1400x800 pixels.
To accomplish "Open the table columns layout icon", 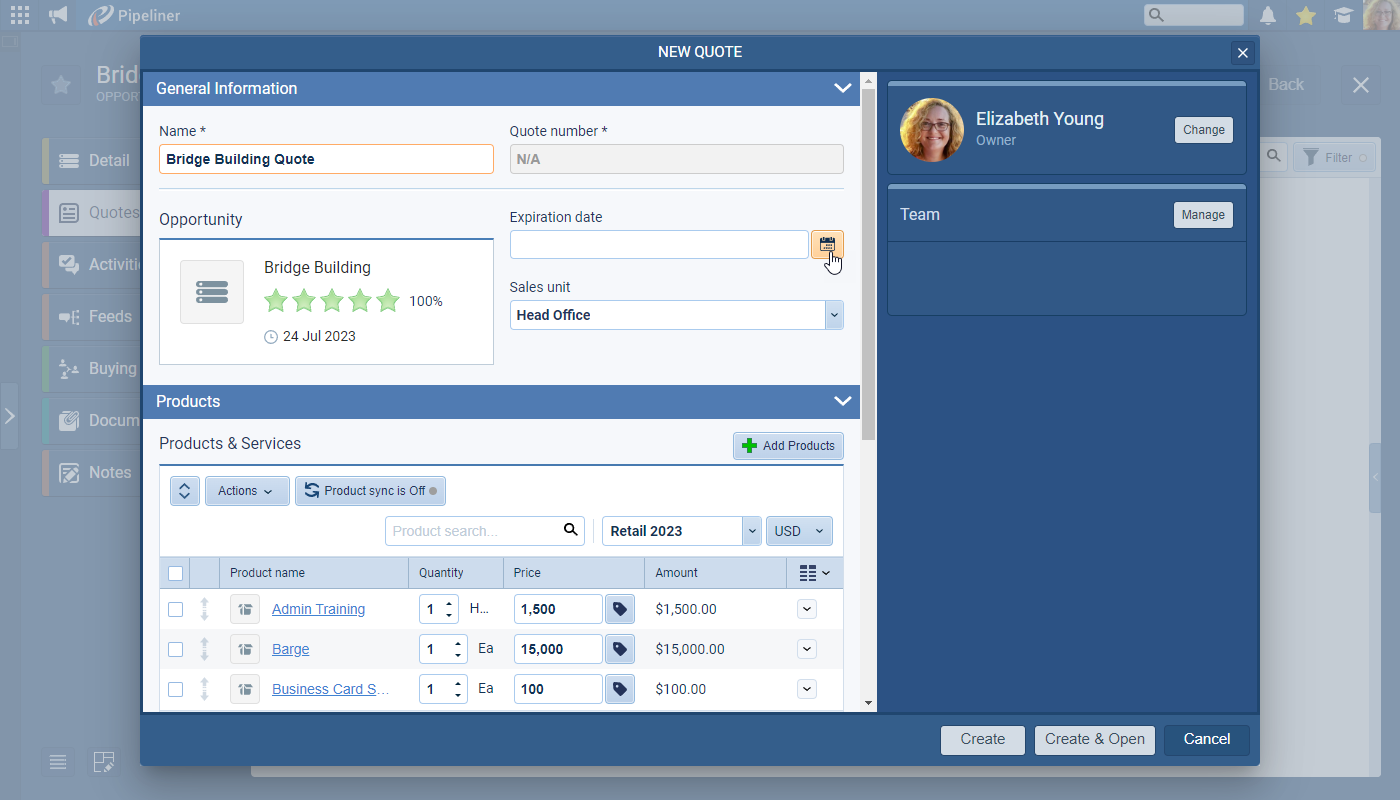I will (x=814, y=573).
